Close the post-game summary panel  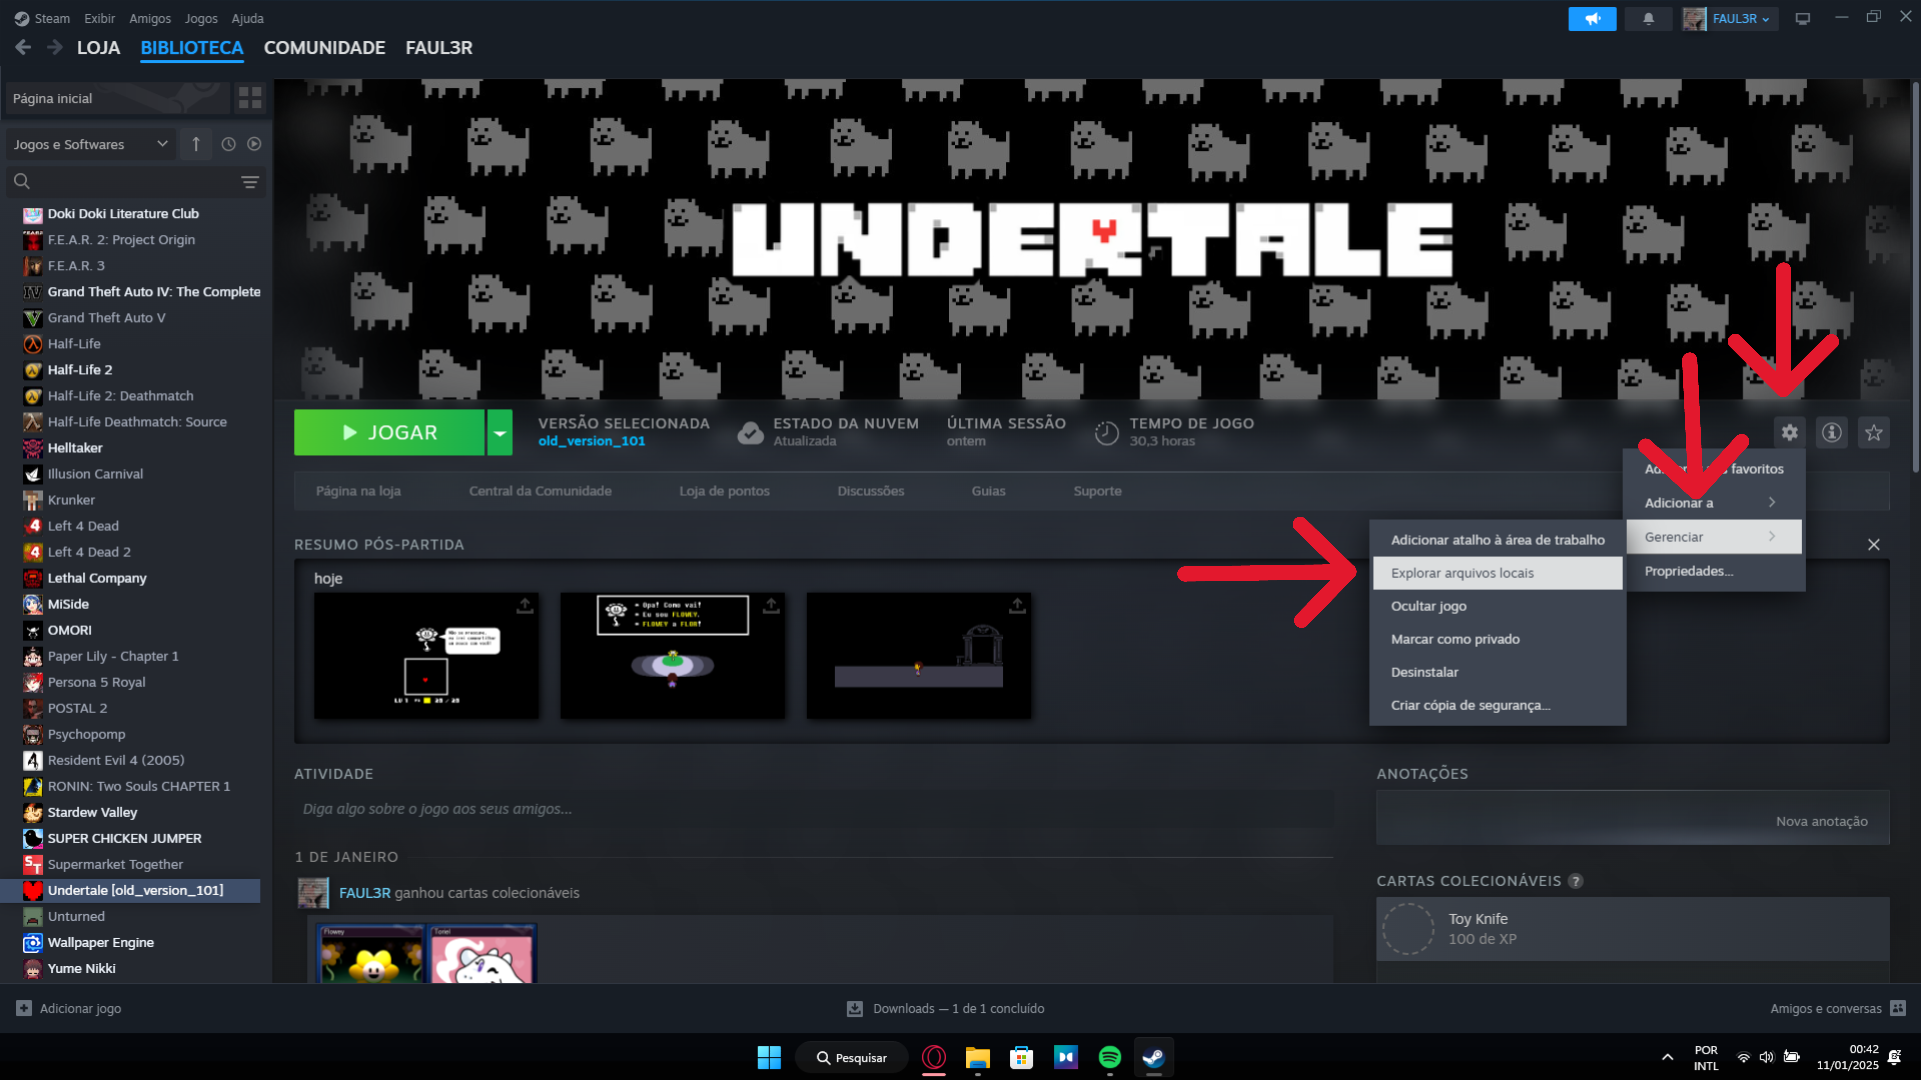(x=1873, y=545)
